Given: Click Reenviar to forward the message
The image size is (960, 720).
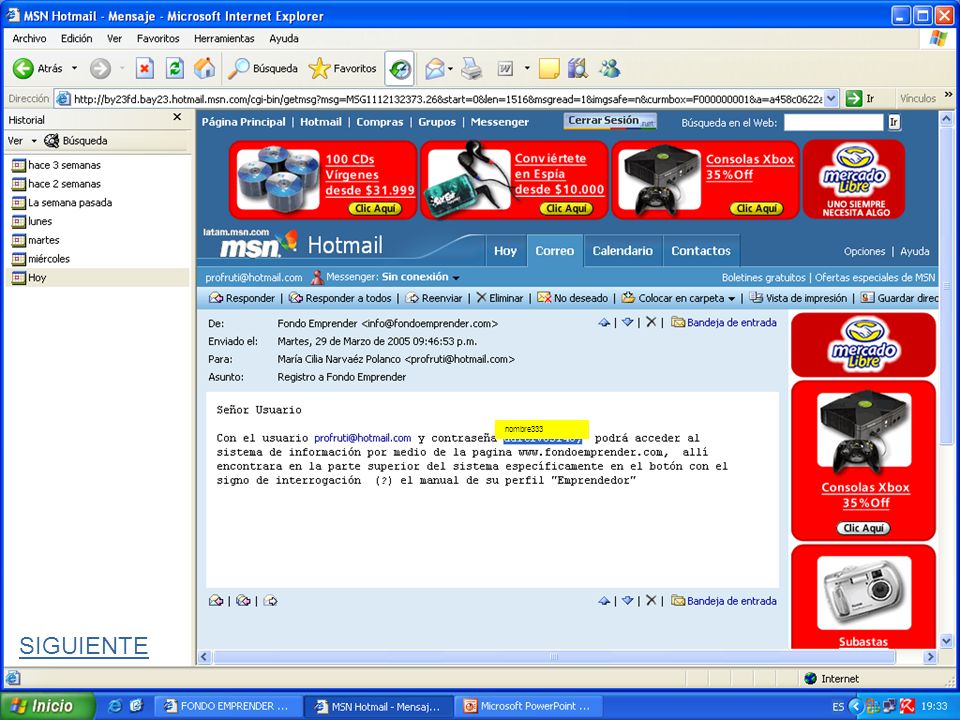Looking at the screenshot, I should point(434,298).
